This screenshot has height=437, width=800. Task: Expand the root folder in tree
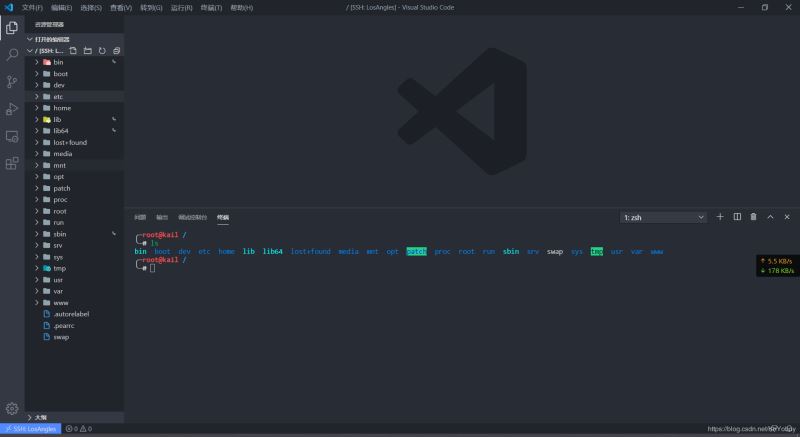[74, 211]
